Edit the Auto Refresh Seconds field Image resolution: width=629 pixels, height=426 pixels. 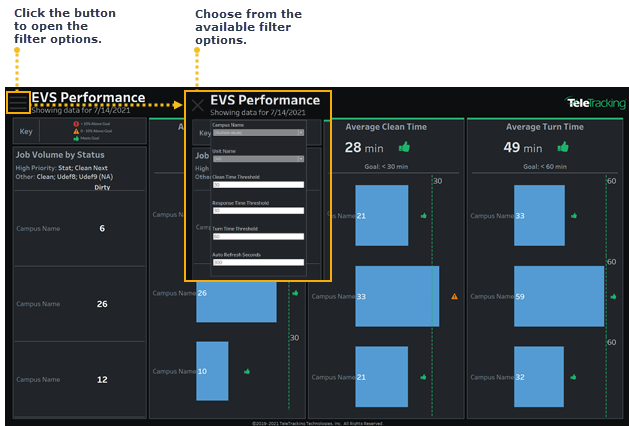point(258,262)
